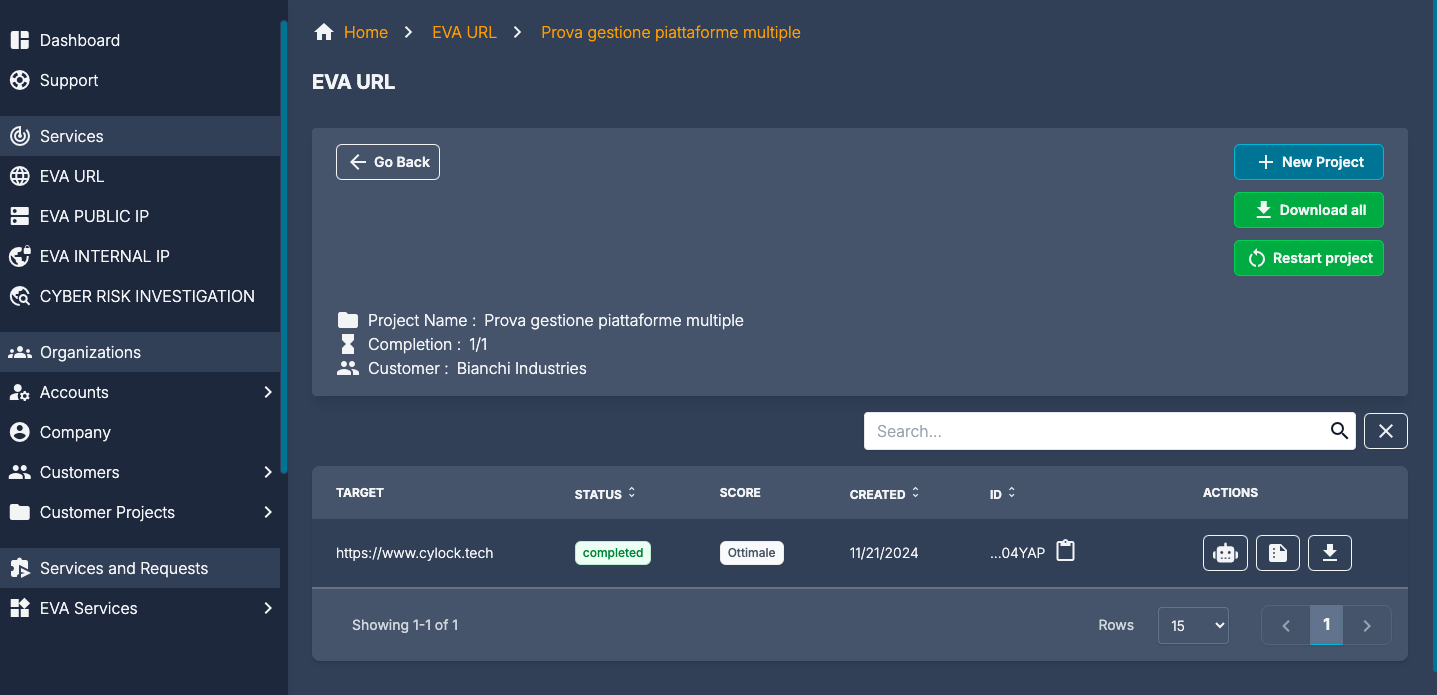Open the Dashboard from the sidebar
This screenshot has width=1437, height=695.
click(79, 39)
